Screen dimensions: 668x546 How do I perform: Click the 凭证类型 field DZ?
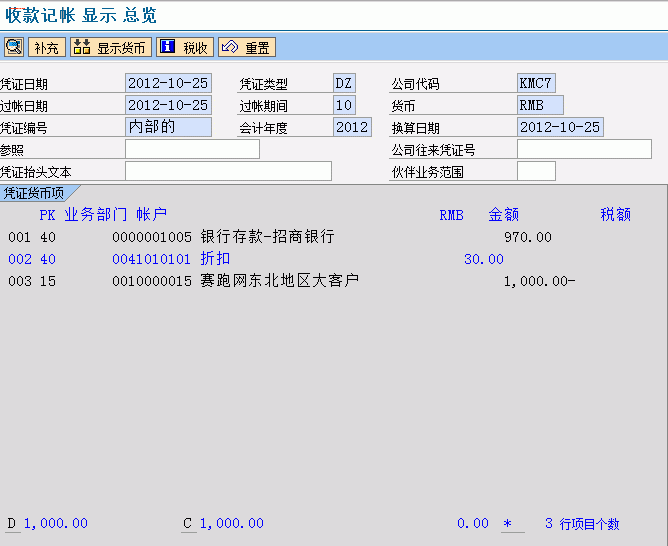[344, 83]
